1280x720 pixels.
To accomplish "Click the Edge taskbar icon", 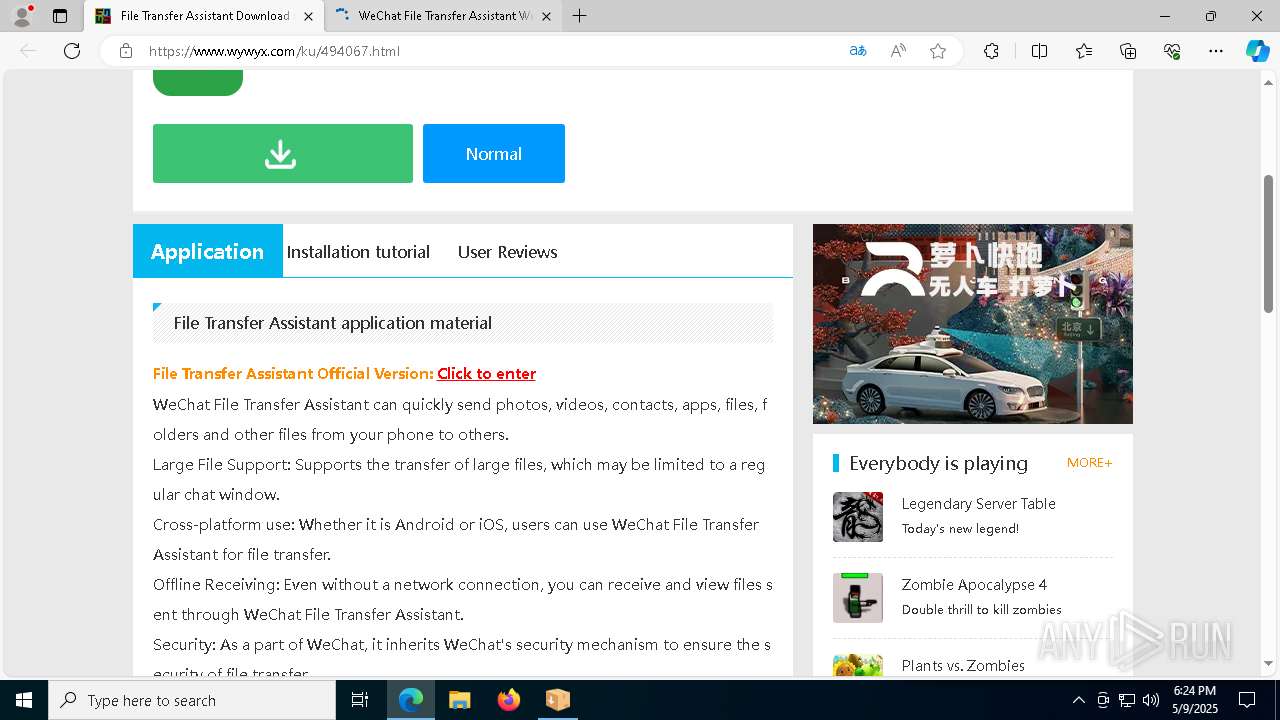I will coord(411,700).
